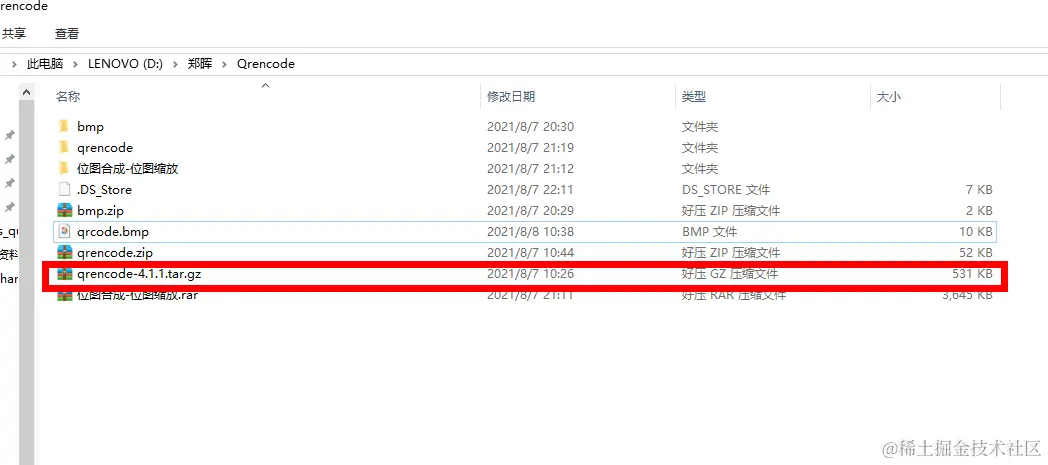Click the qrcode.bmp file name
The width and height of the screenshot is (1048, 465).
[113, 232]
